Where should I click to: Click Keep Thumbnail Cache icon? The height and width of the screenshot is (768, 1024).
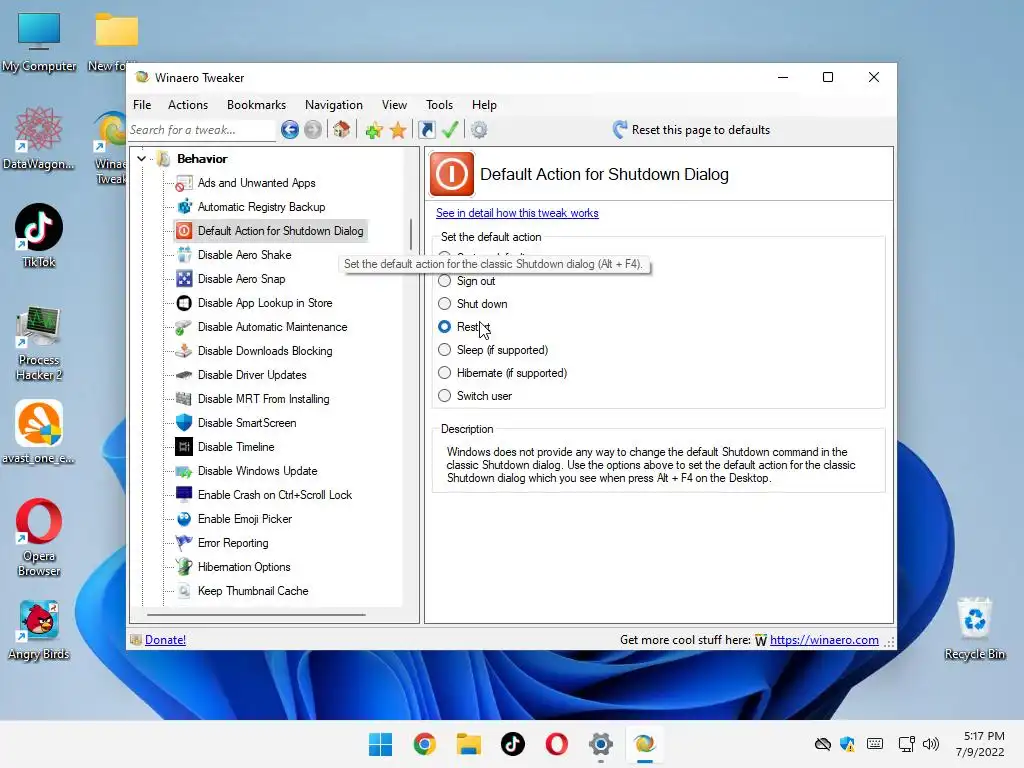pos(184,591)
